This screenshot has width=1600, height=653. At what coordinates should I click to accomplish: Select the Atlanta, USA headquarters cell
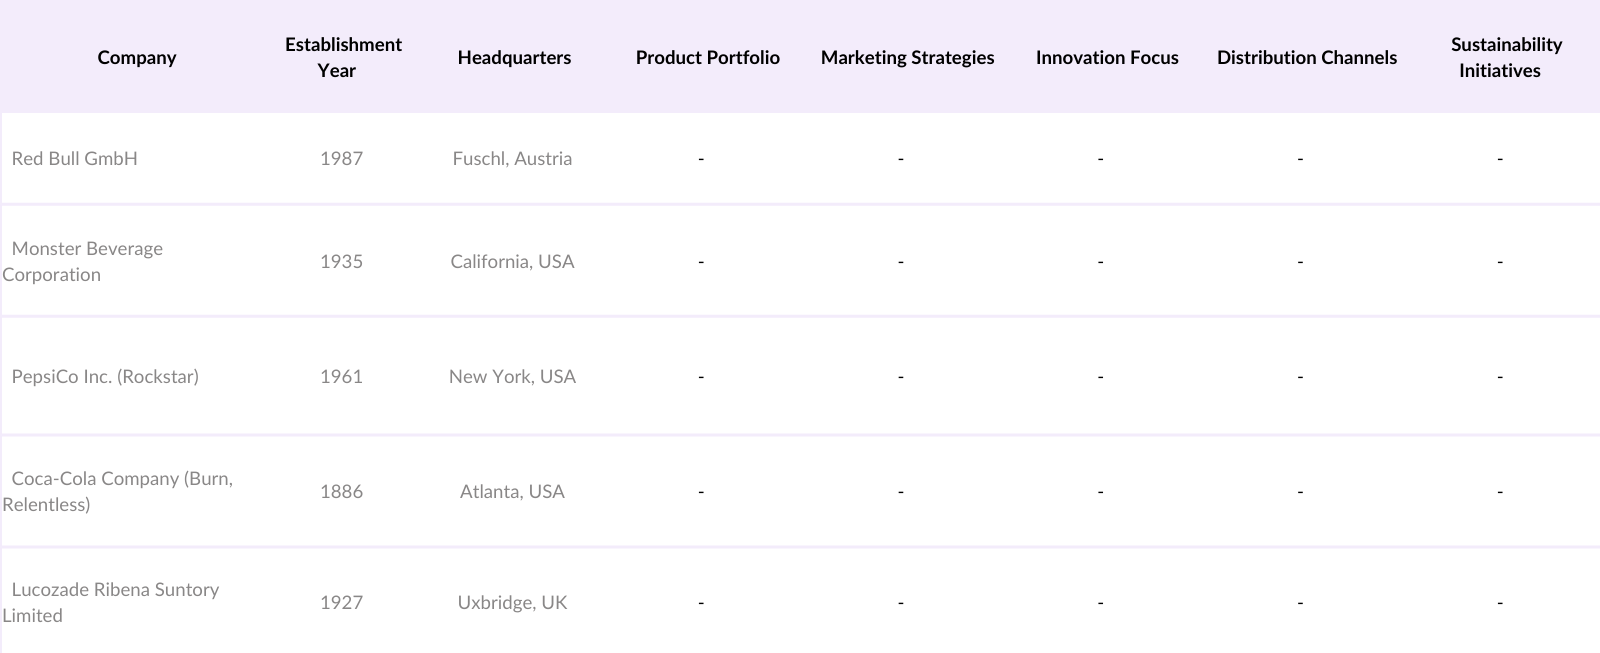click(x=512, y=492)
